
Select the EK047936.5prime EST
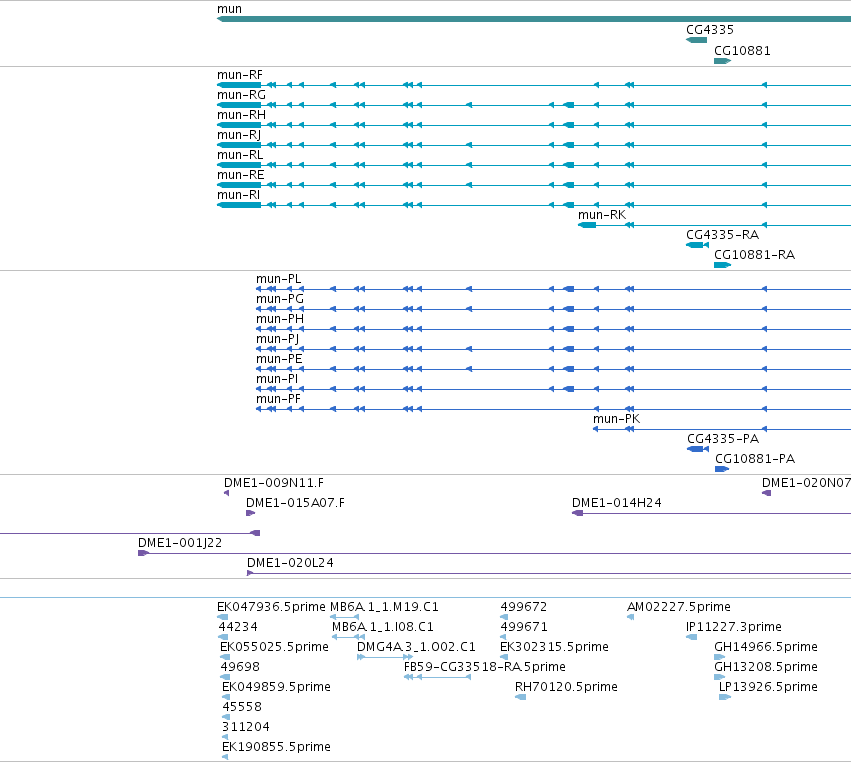[x=223, y=617]
